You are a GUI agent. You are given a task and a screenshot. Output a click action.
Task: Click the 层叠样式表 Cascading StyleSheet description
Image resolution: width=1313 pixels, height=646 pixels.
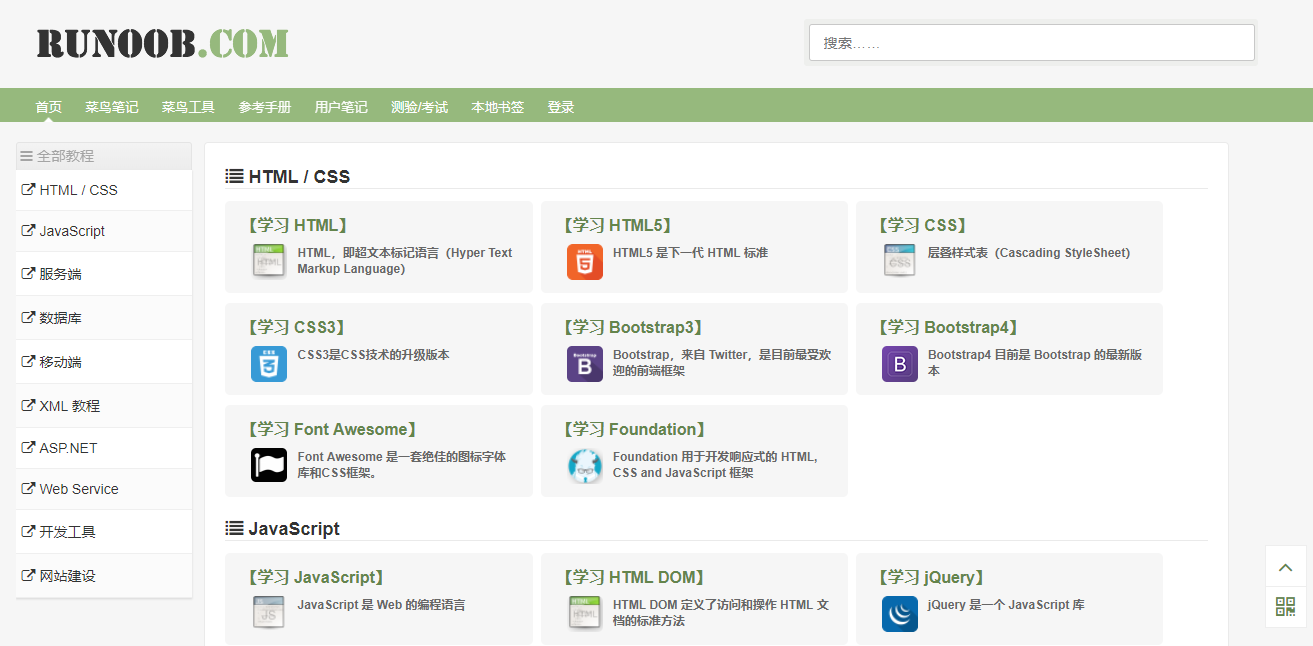click(1029, 253)
